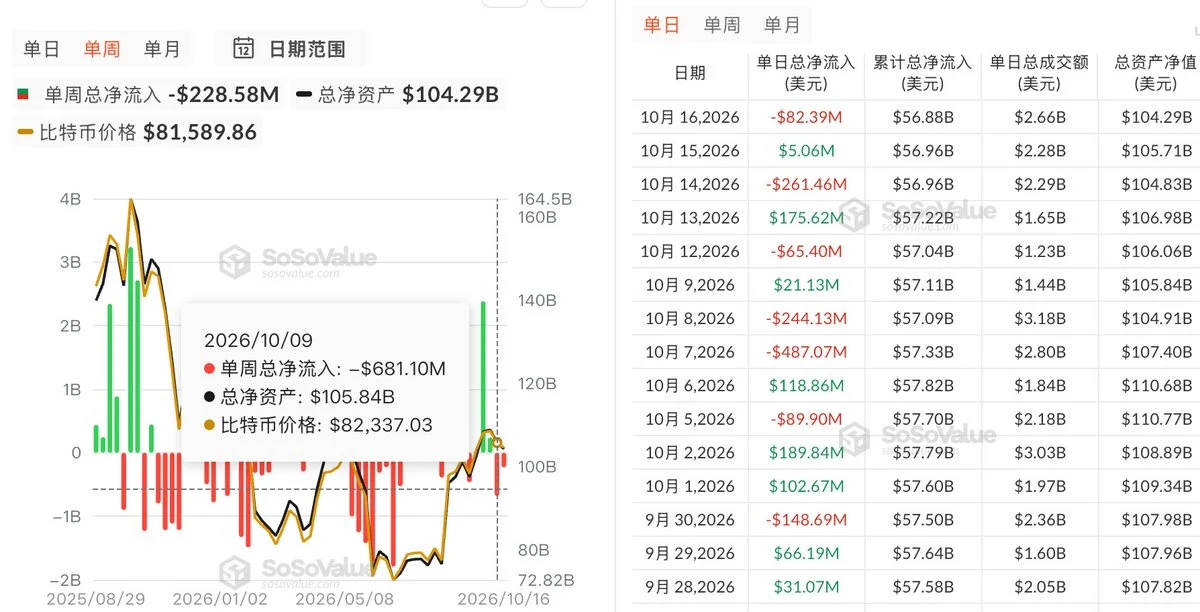Click the $175.62M net inflow cell
The width and height of the screenshot is (1200, 612).
pyautogui.click(x=807, y=218)
